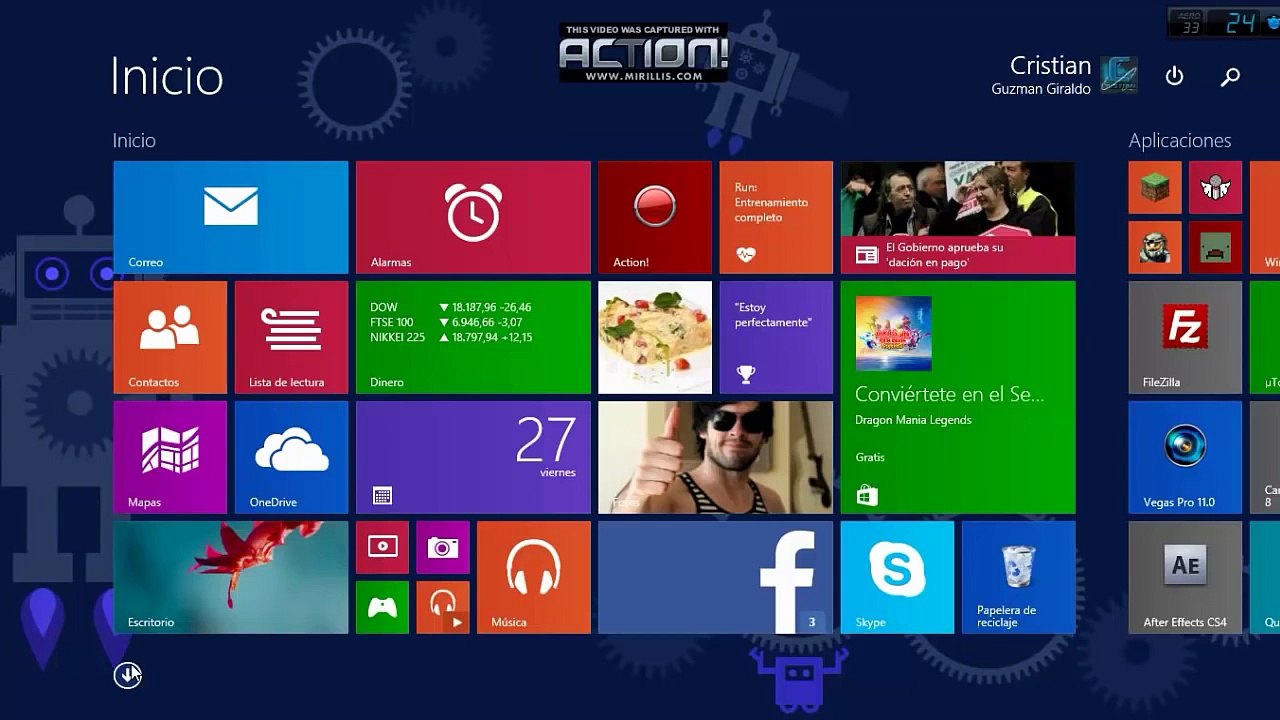Open the sports tile "Estoy perfectamente"
The width and height of the screenshot is (1280, 720).
coord(776,337)
